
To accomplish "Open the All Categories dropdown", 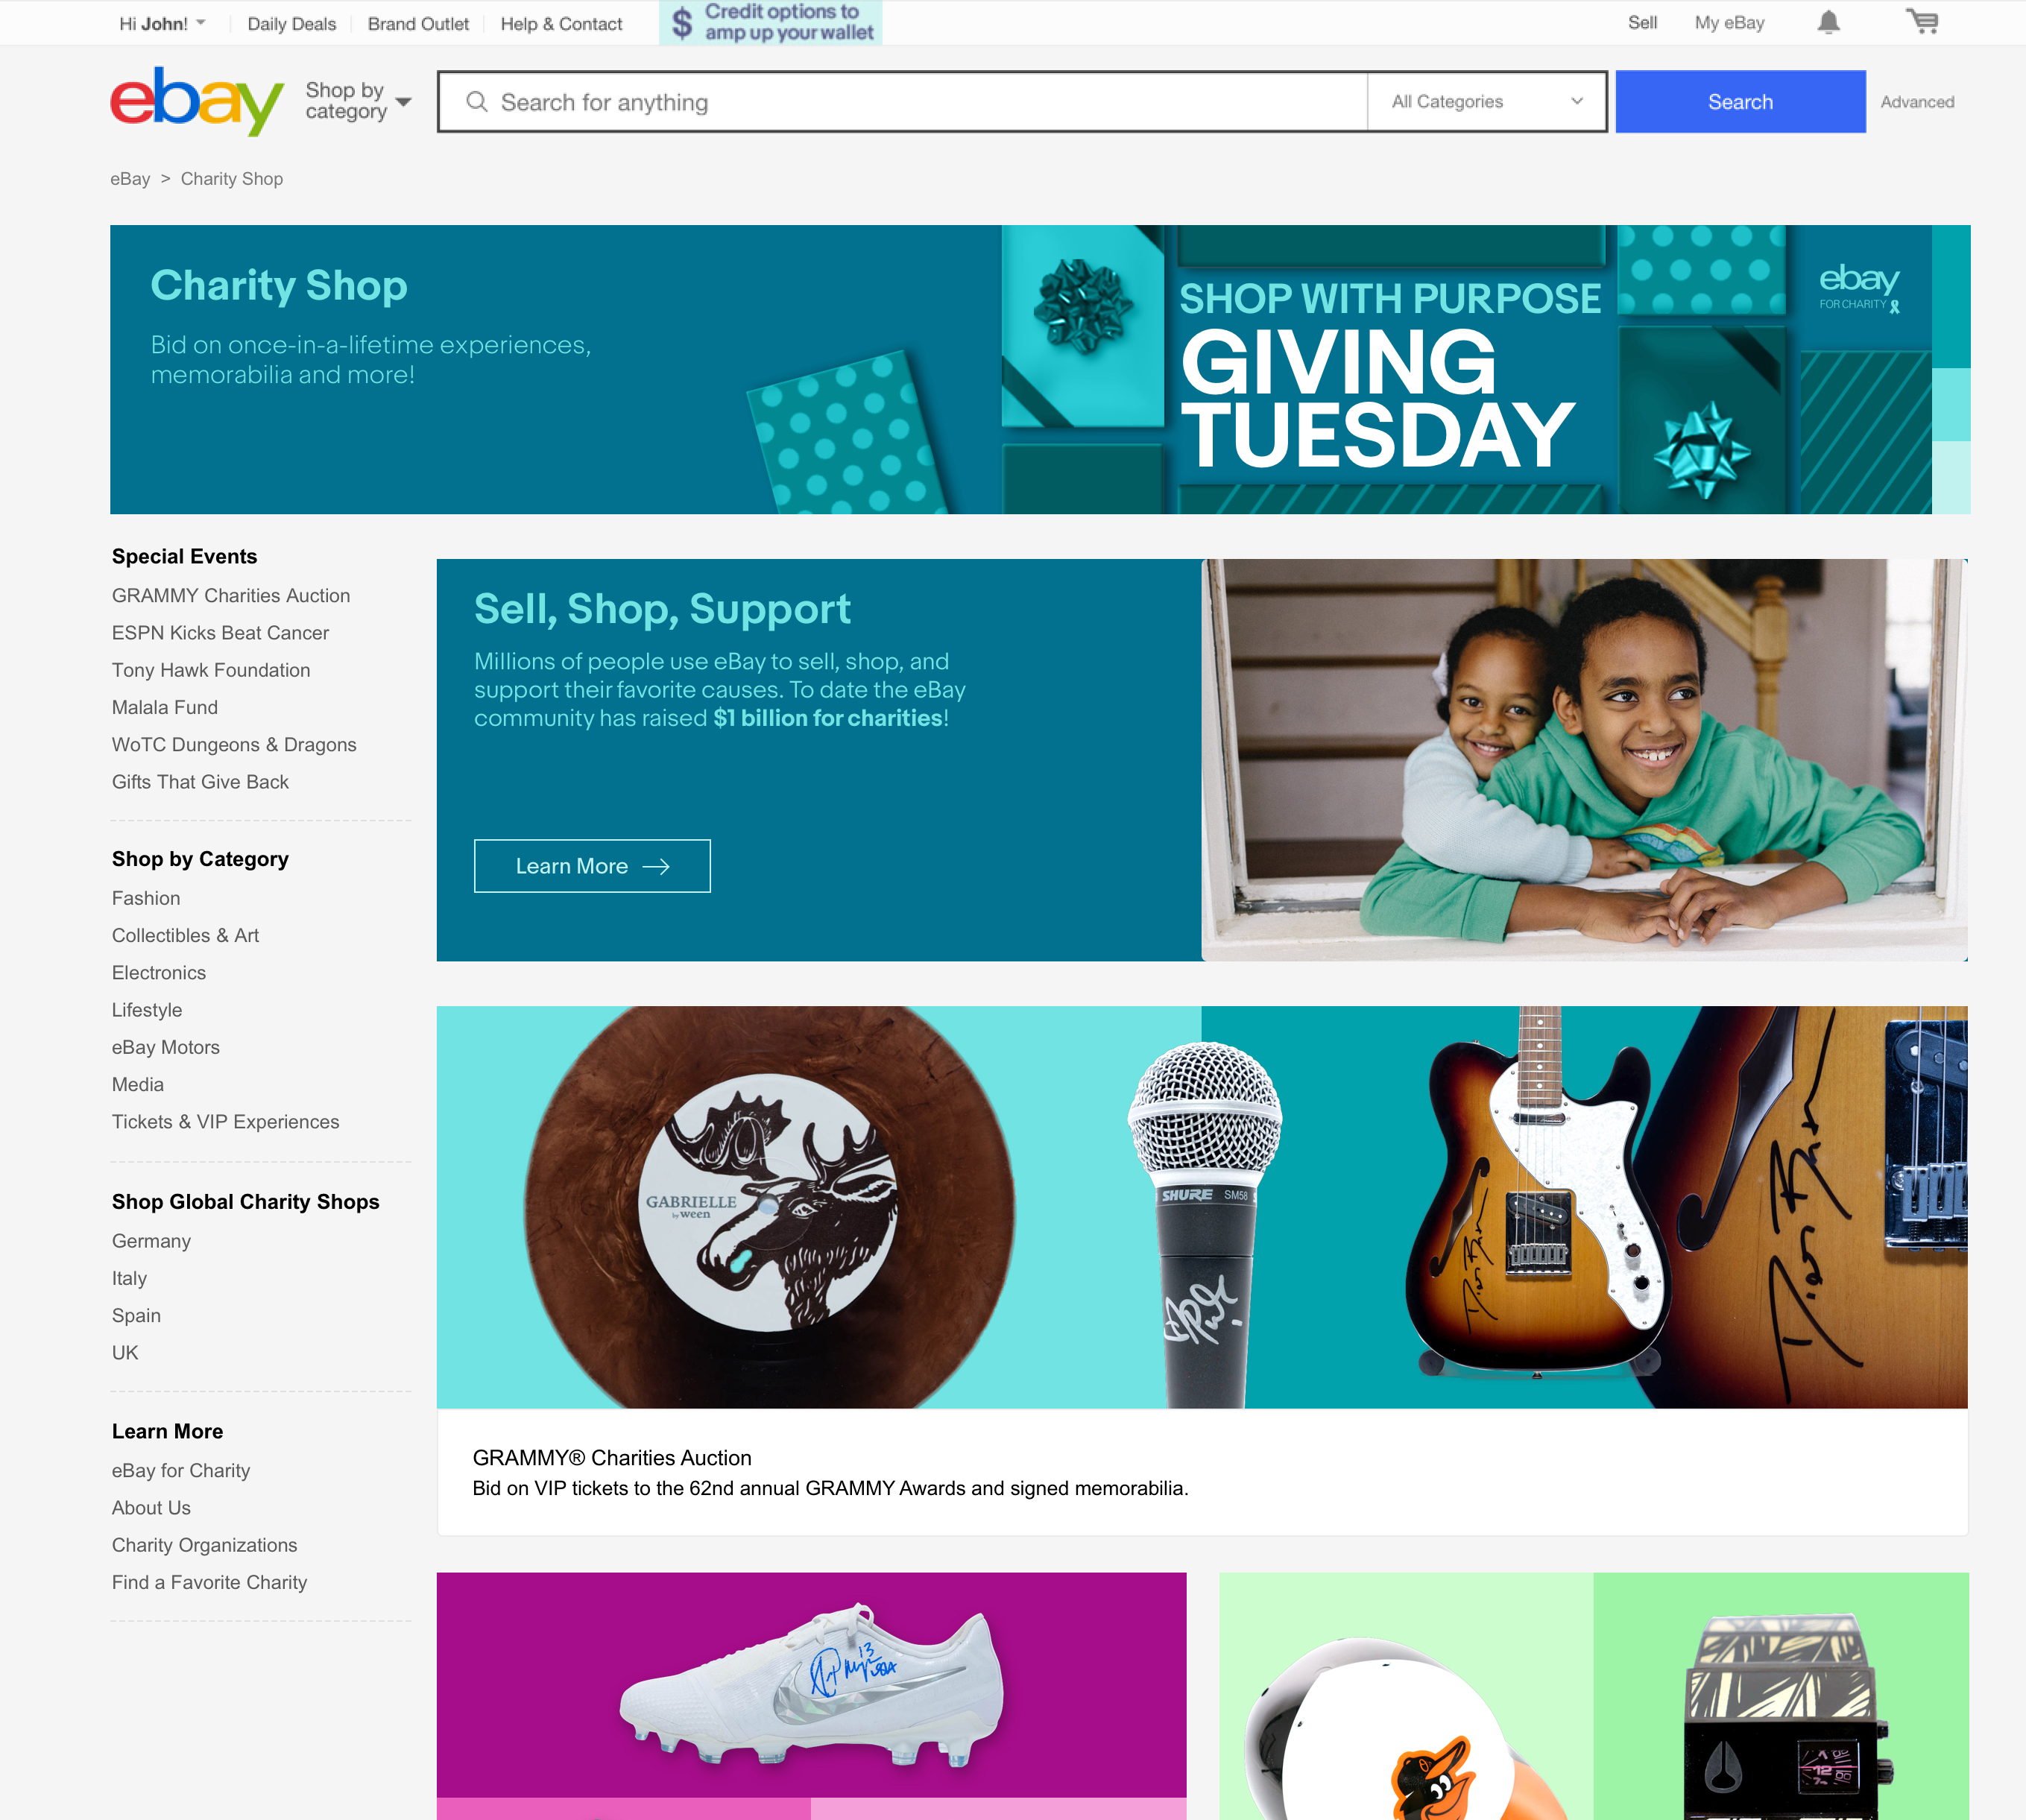I will 1486,101.
